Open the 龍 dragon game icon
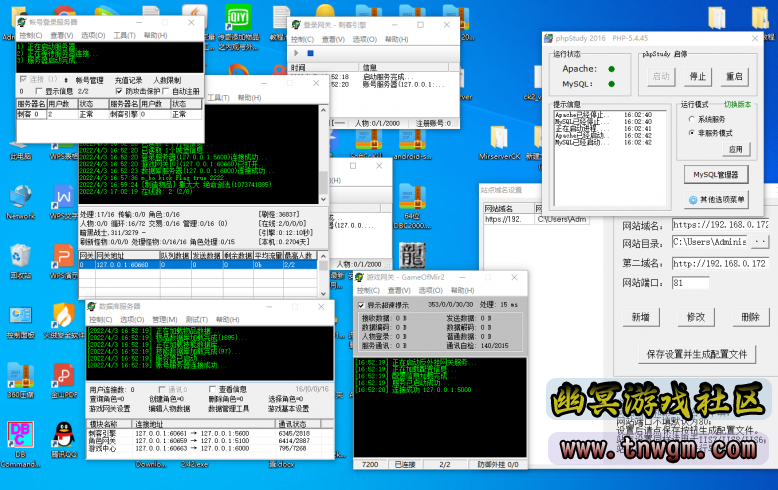This screenshot has height=490, width=778. pos(412,255)
